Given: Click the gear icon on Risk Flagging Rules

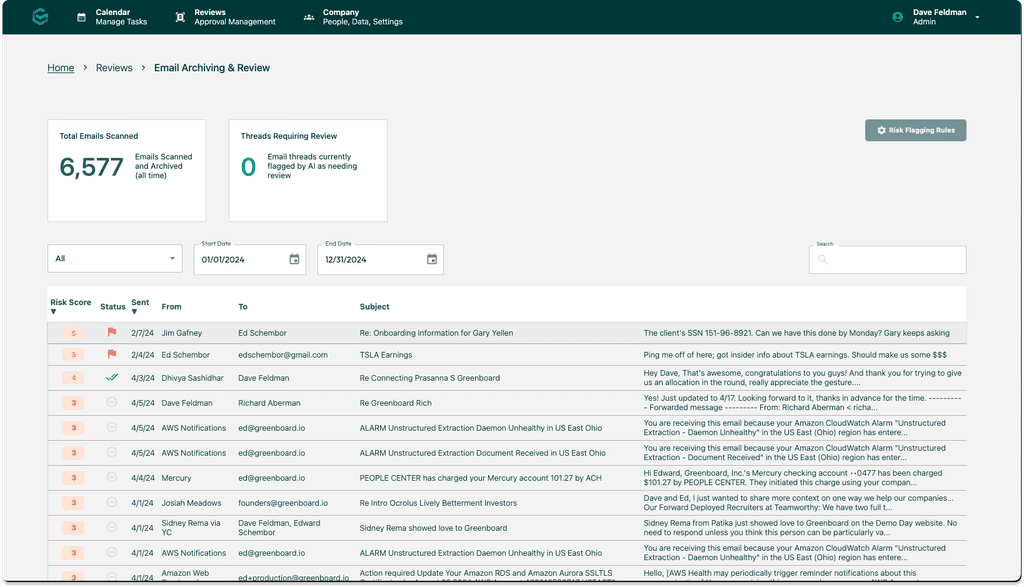Looking at the screenshot, I should point(880,130).
